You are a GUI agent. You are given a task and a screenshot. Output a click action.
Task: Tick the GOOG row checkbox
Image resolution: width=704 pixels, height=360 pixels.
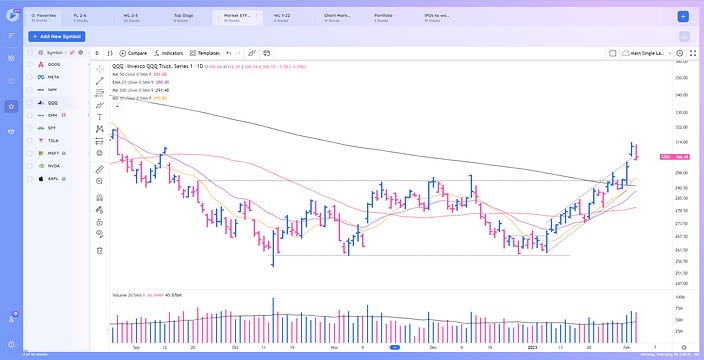(30, 64)
